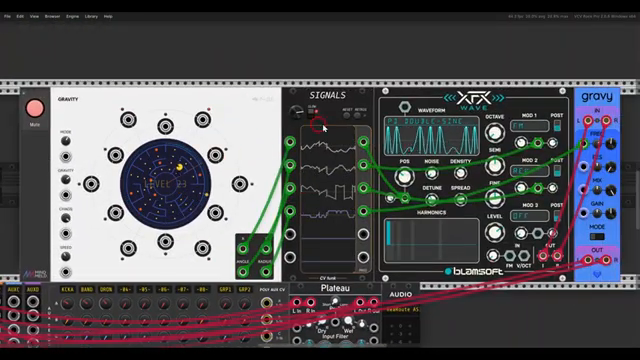Open the MOD 3 destination dropdown showing OFF
The image size is (640, 360).
[530, 216]
